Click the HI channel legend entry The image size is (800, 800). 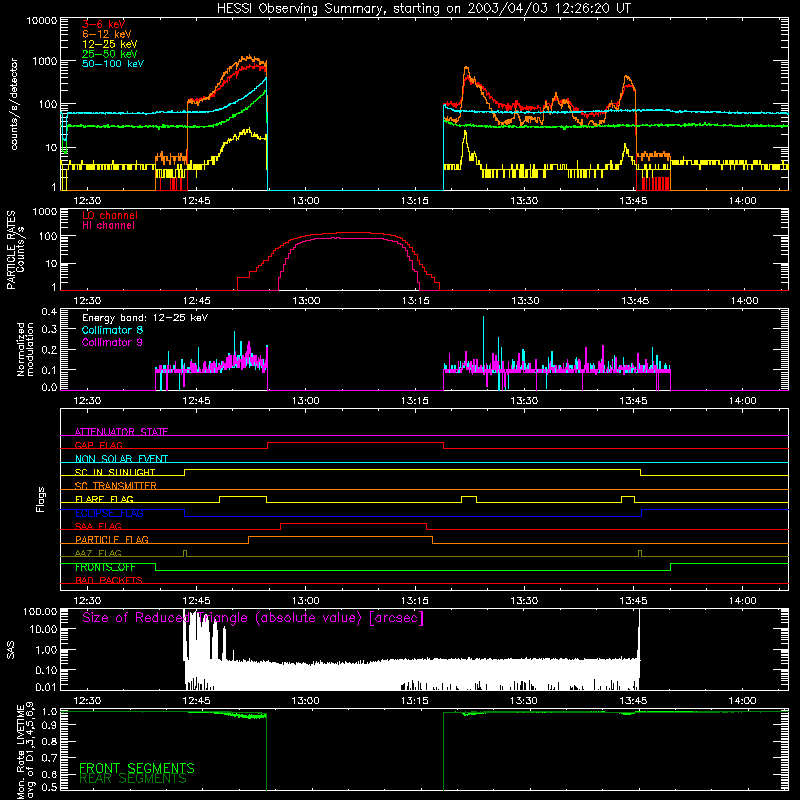point(108,226)
